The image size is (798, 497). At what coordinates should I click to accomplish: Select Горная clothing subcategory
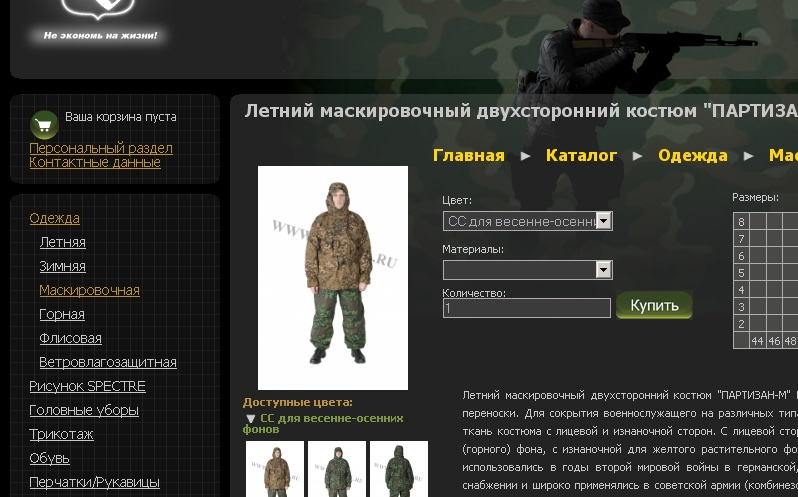[62, 314]
